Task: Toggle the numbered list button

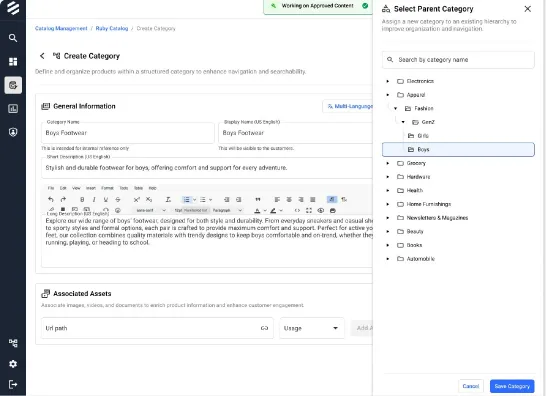Action: click(x=203, y=200)
